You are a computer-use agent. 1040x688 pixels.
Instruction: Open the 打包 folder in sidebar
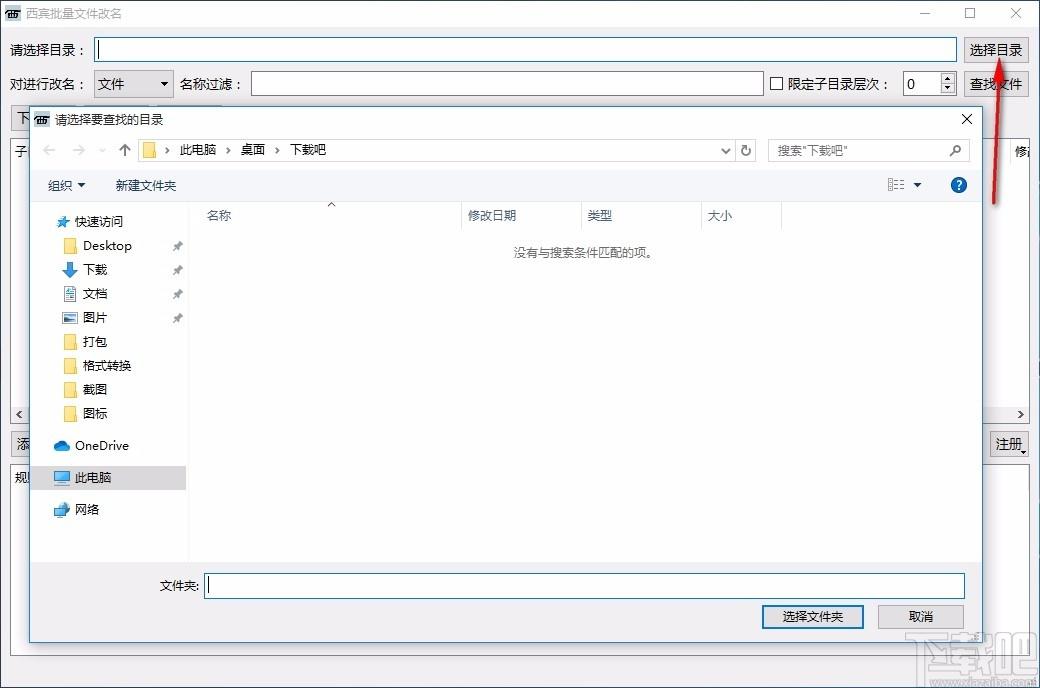click(95, 342)
